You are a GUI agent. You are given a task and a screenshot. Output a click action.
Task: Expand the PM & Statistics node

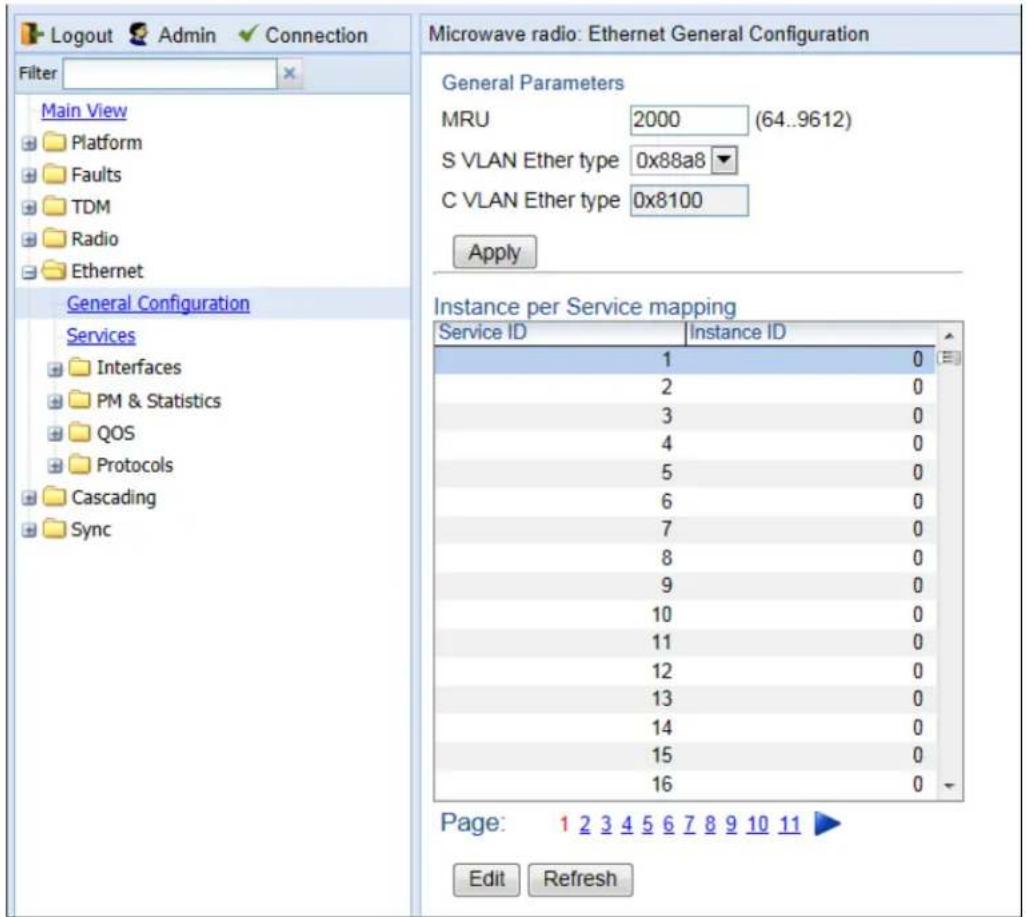55,401
